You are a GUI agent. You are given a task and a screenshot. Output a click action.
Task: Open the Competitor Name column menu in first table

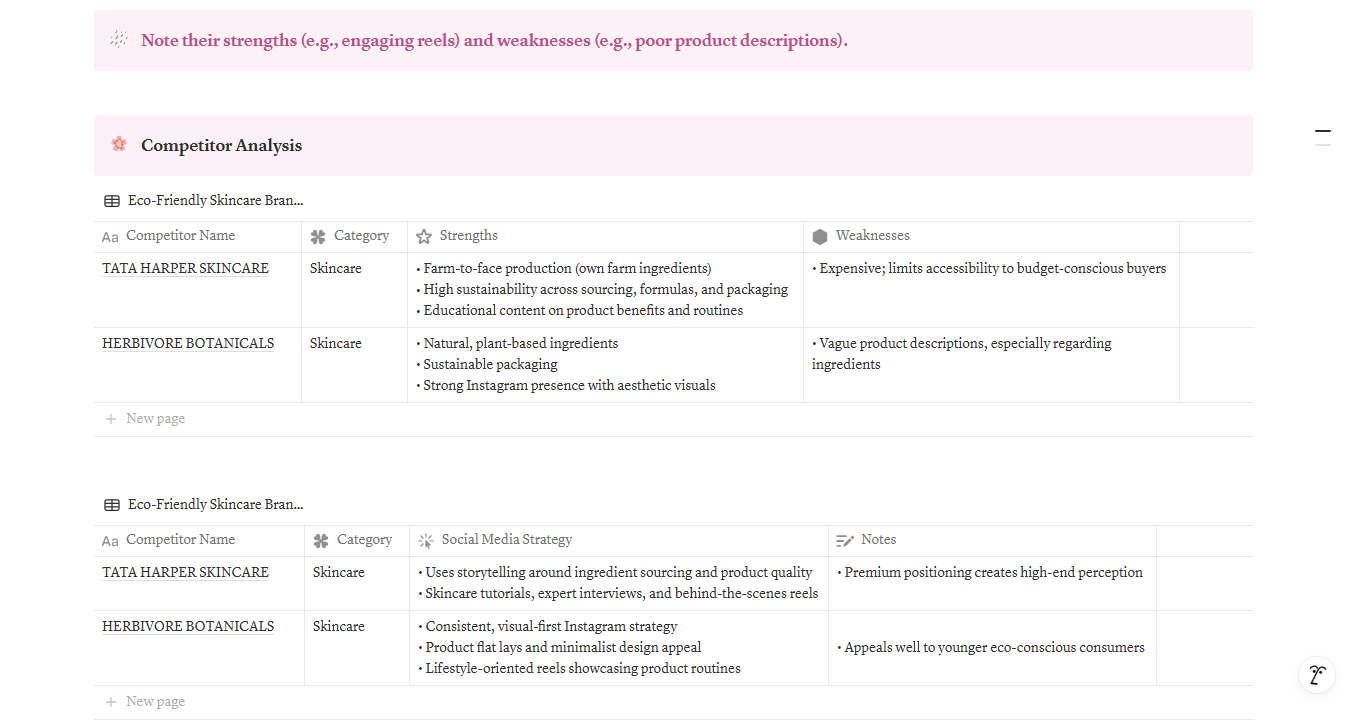click(x=198, y=237)
